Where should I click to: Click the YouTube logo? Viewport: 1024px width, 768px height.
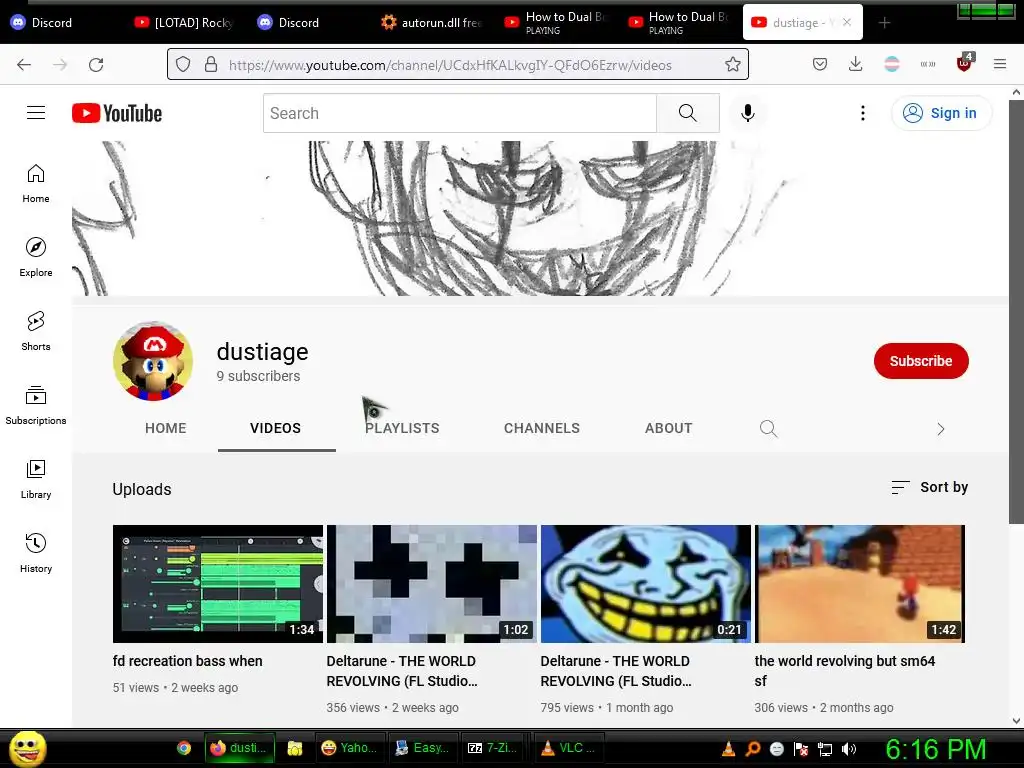[x=117, y=113]
